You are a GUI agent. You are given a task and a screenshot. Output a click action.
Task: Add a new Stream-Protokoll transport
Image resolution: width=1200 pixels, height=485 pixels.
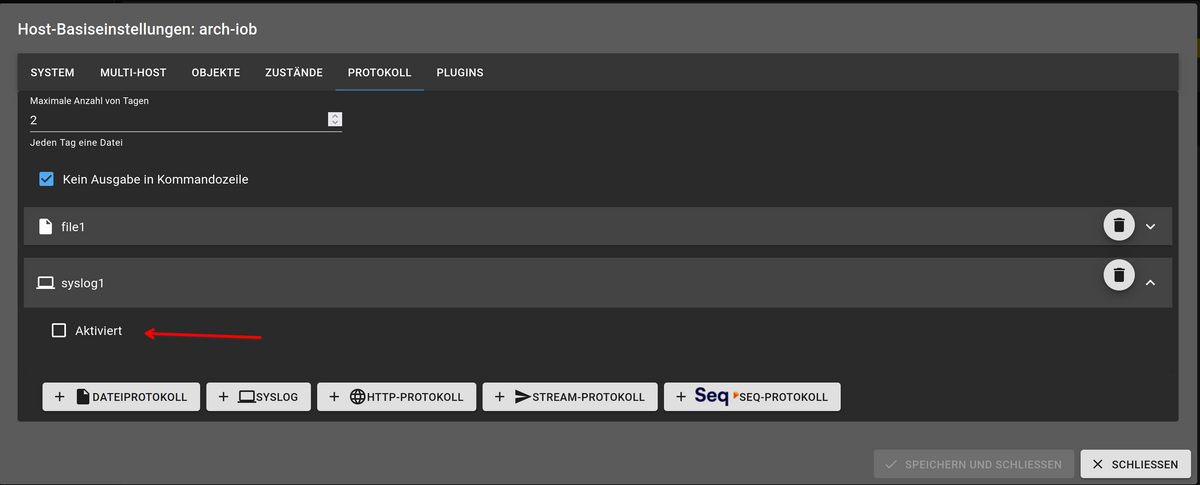[570, 397]
